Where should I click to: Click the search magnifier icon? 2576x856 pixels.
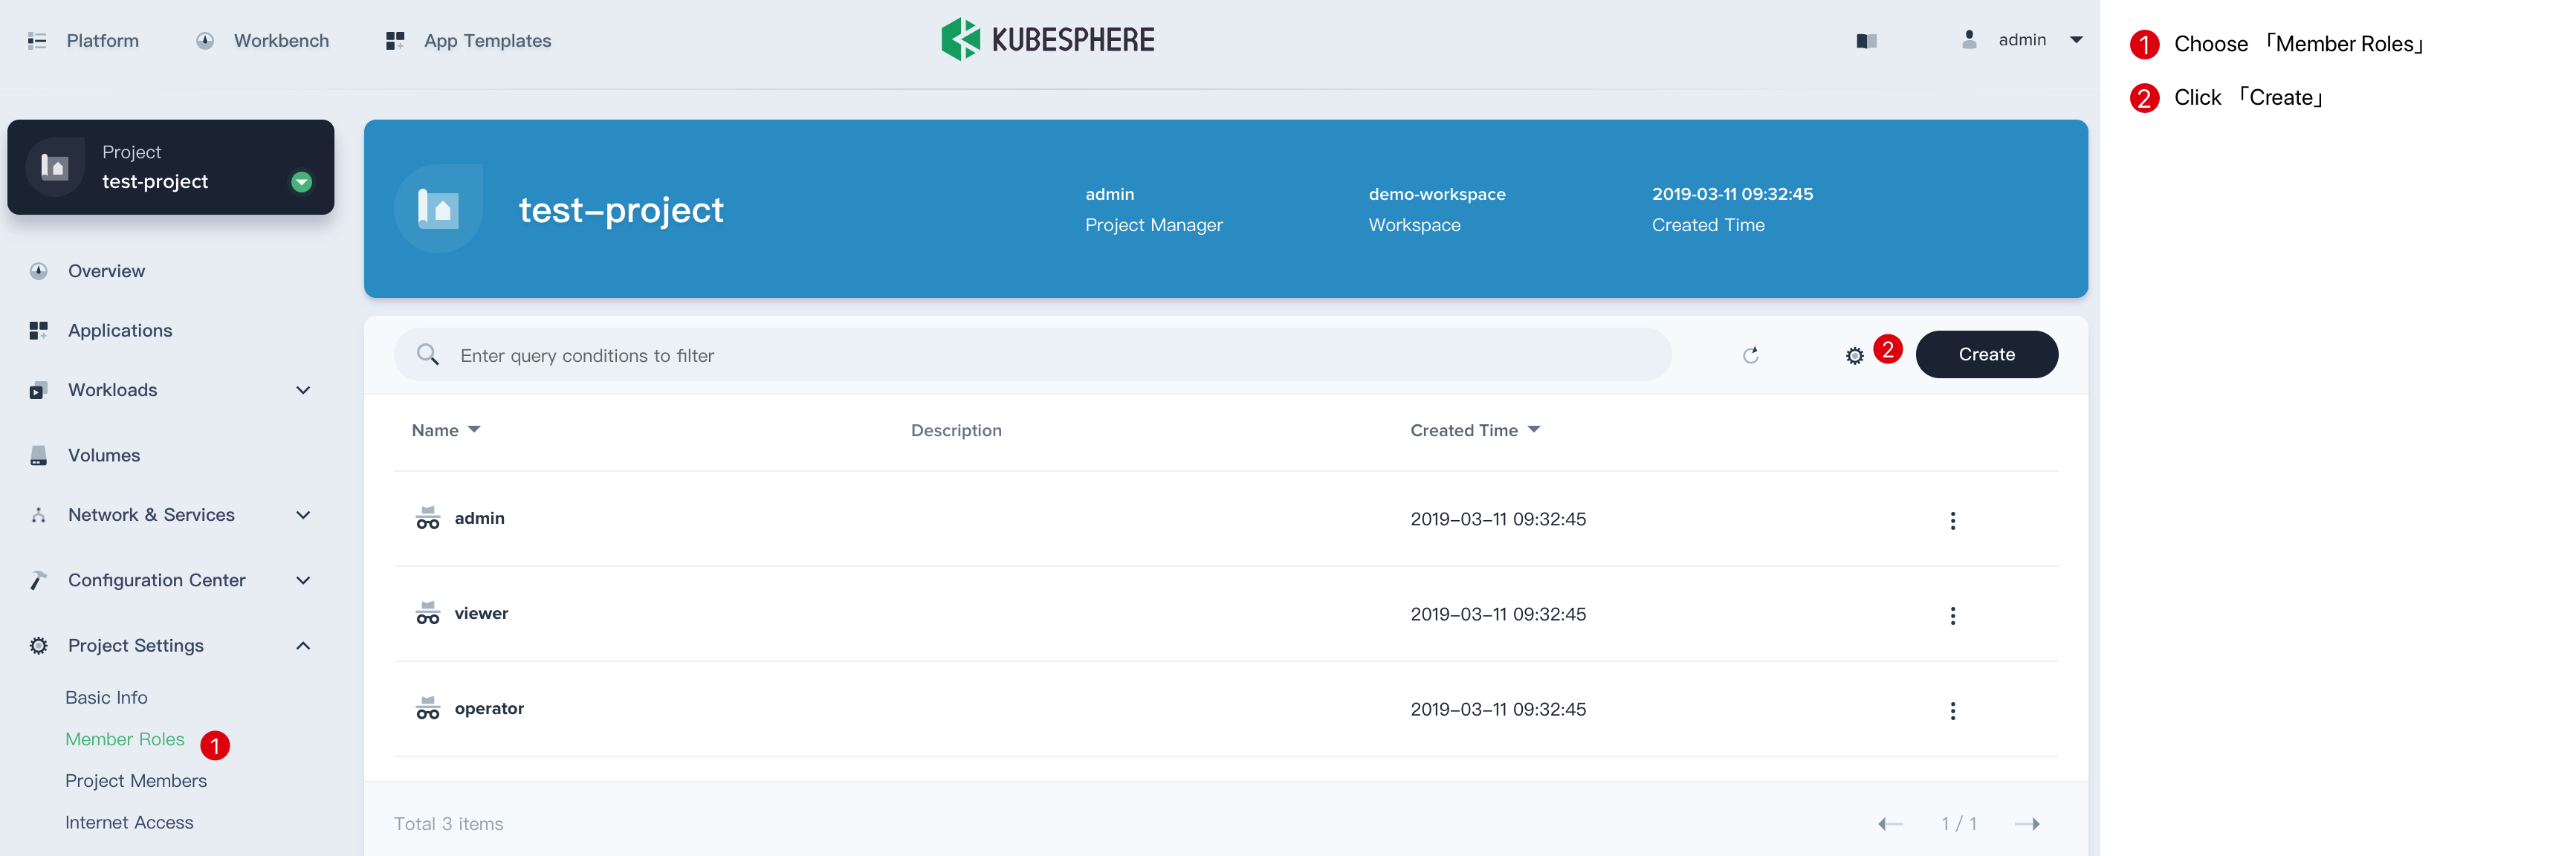coord(428,355)
